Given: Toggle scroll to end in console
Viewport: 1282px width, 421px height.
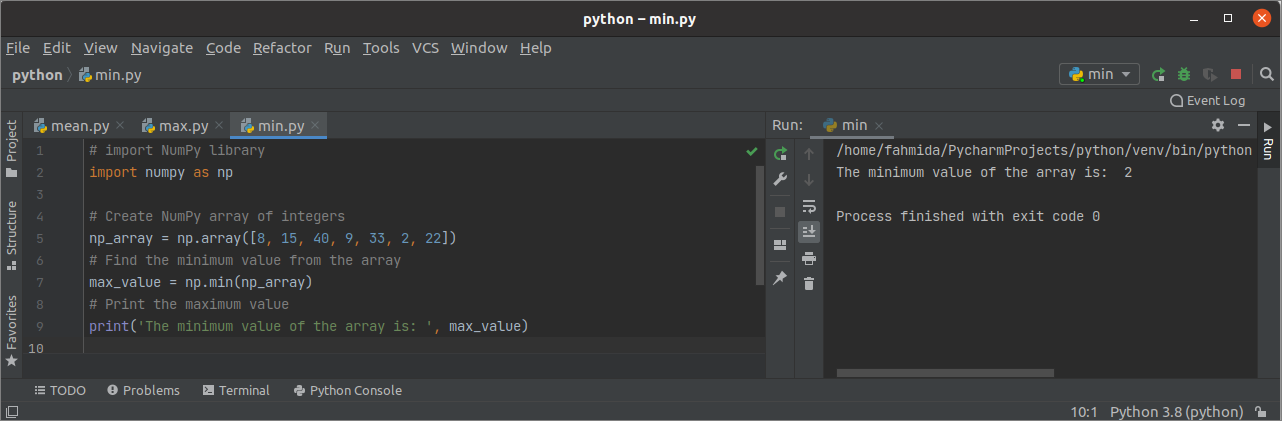Looking at the screenshot, I should point(809,232).
